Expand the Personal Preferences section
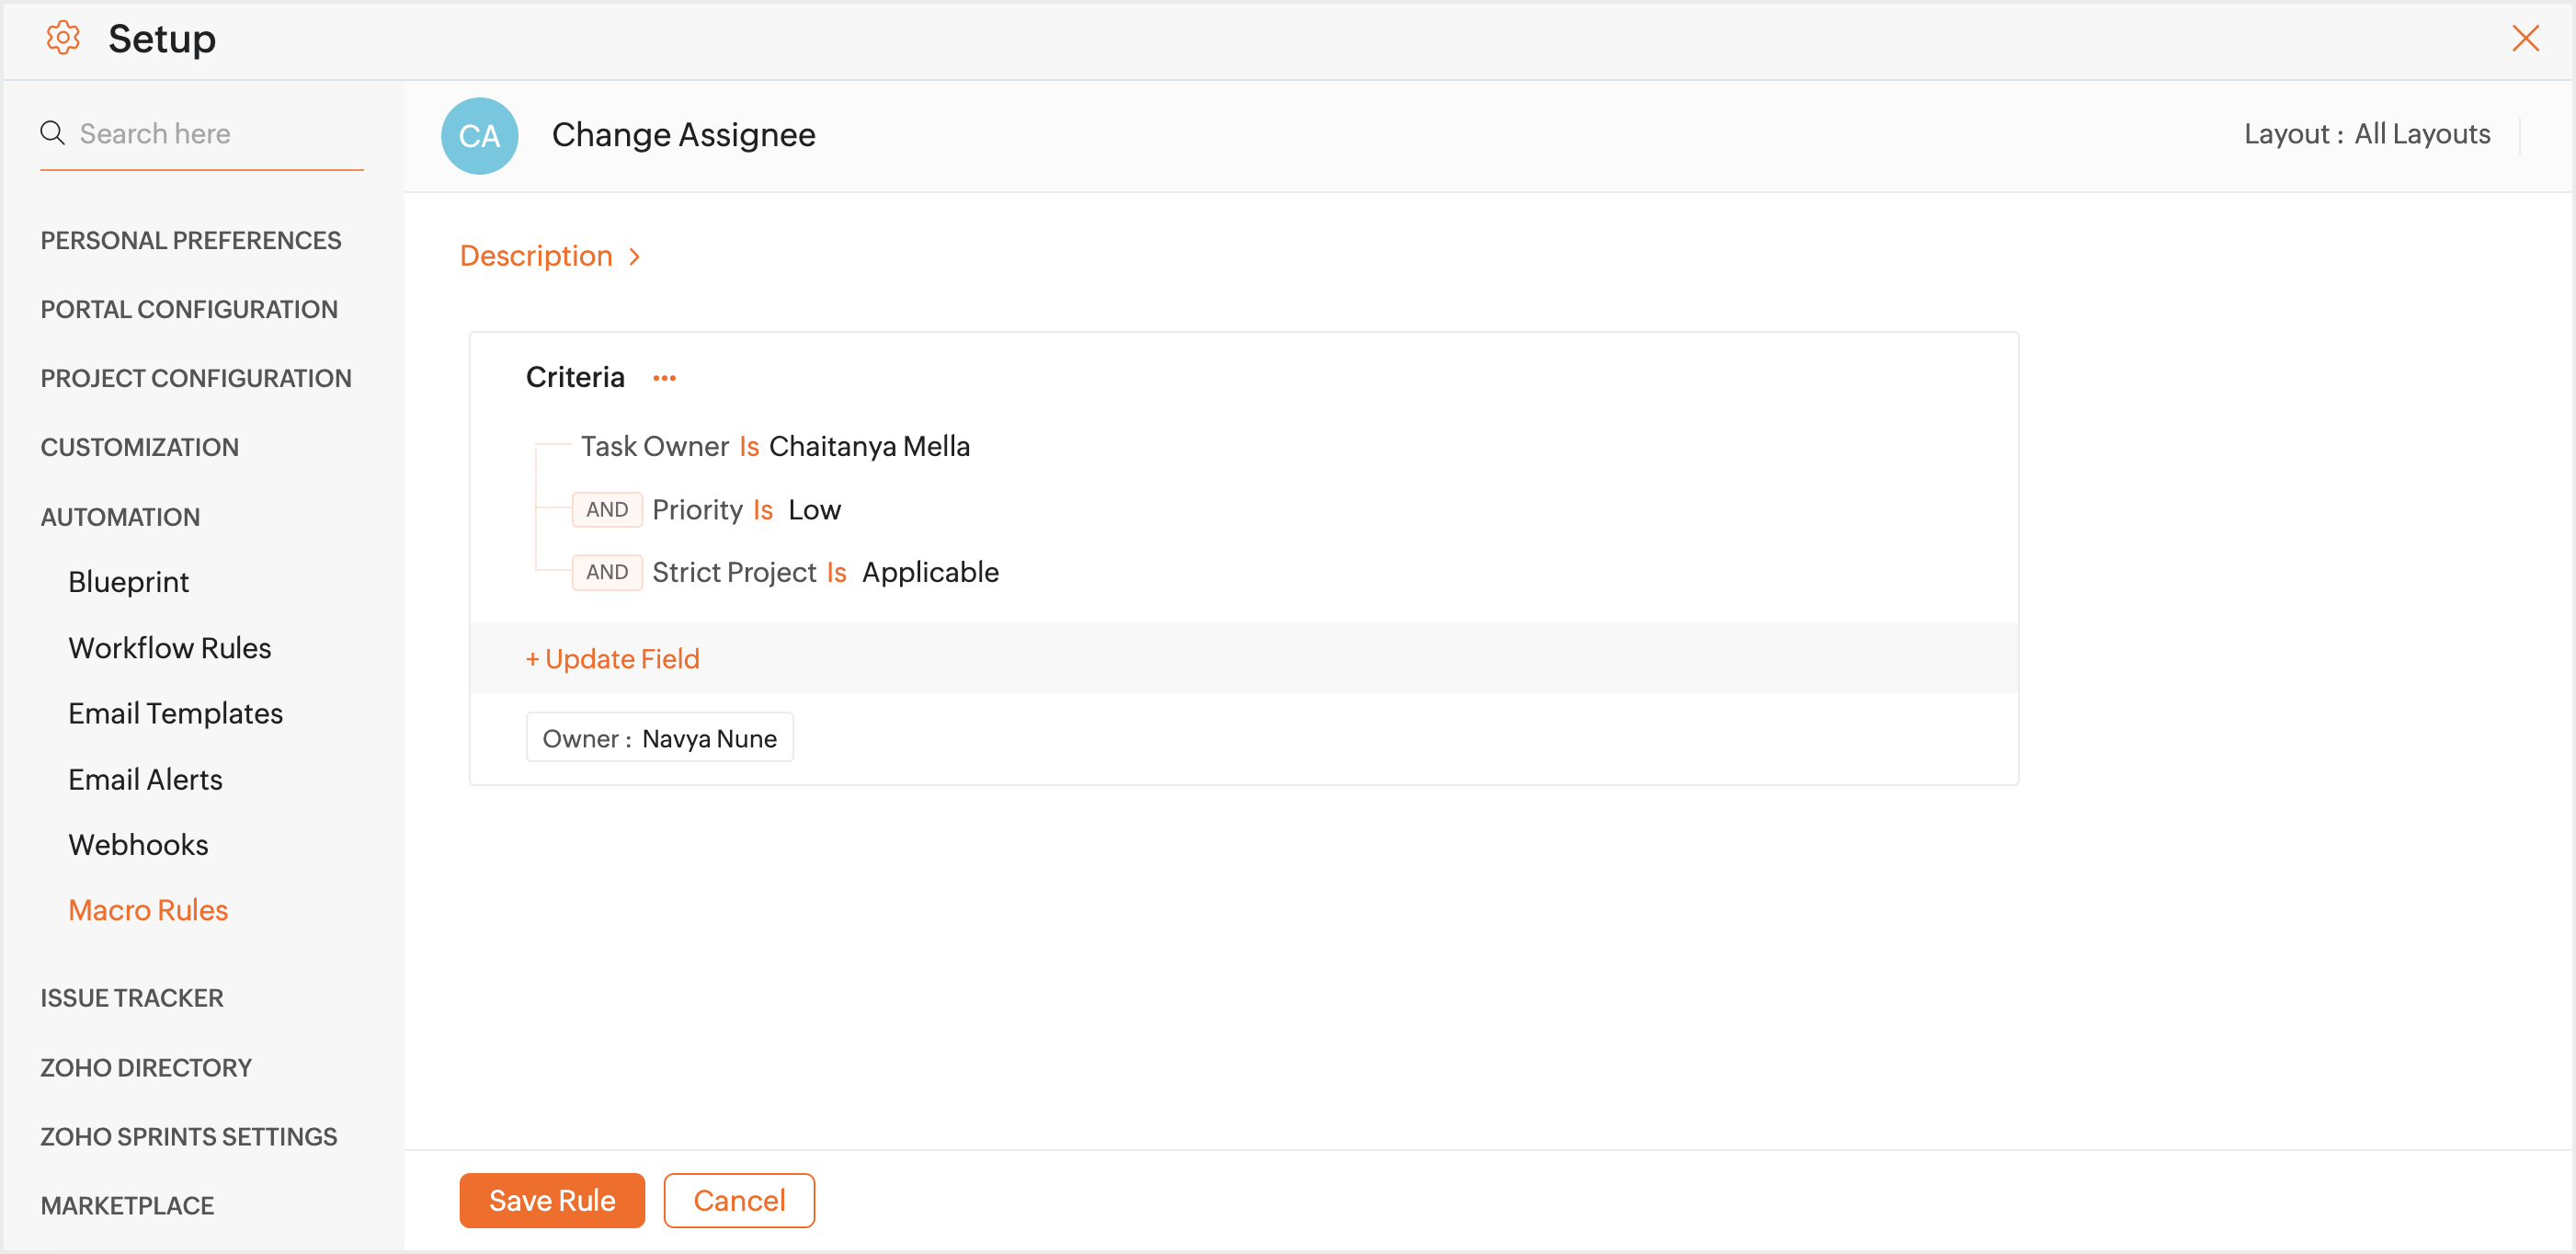This screenshot has width=2576, height=1254. click(190, 240)
